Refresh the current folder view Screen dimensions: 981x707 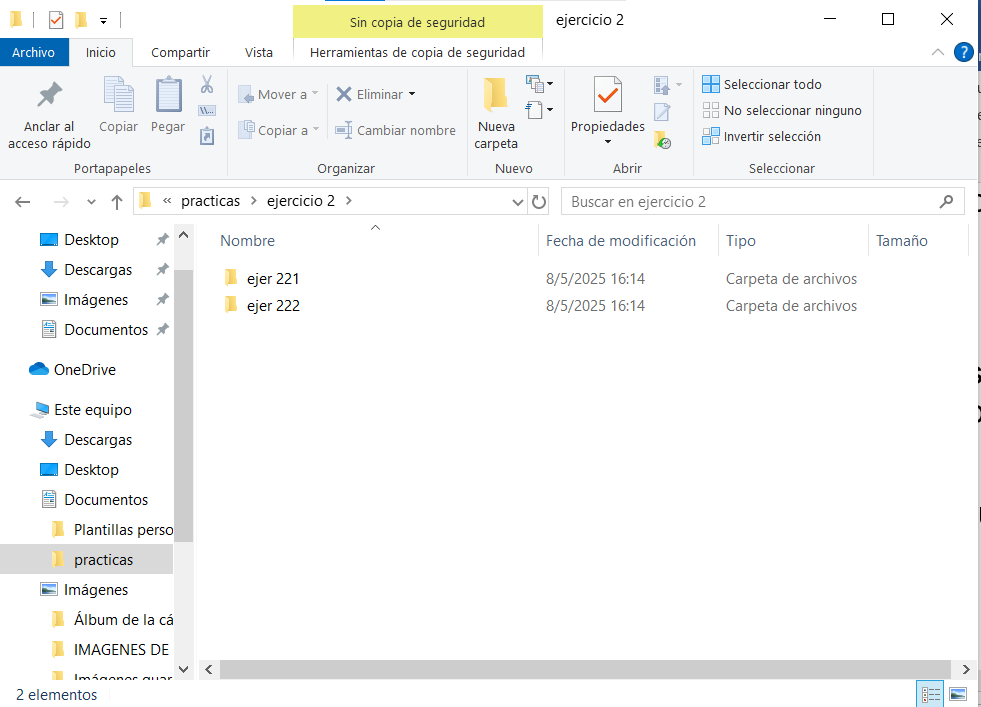pyautogui.click(x=540, y=202)
